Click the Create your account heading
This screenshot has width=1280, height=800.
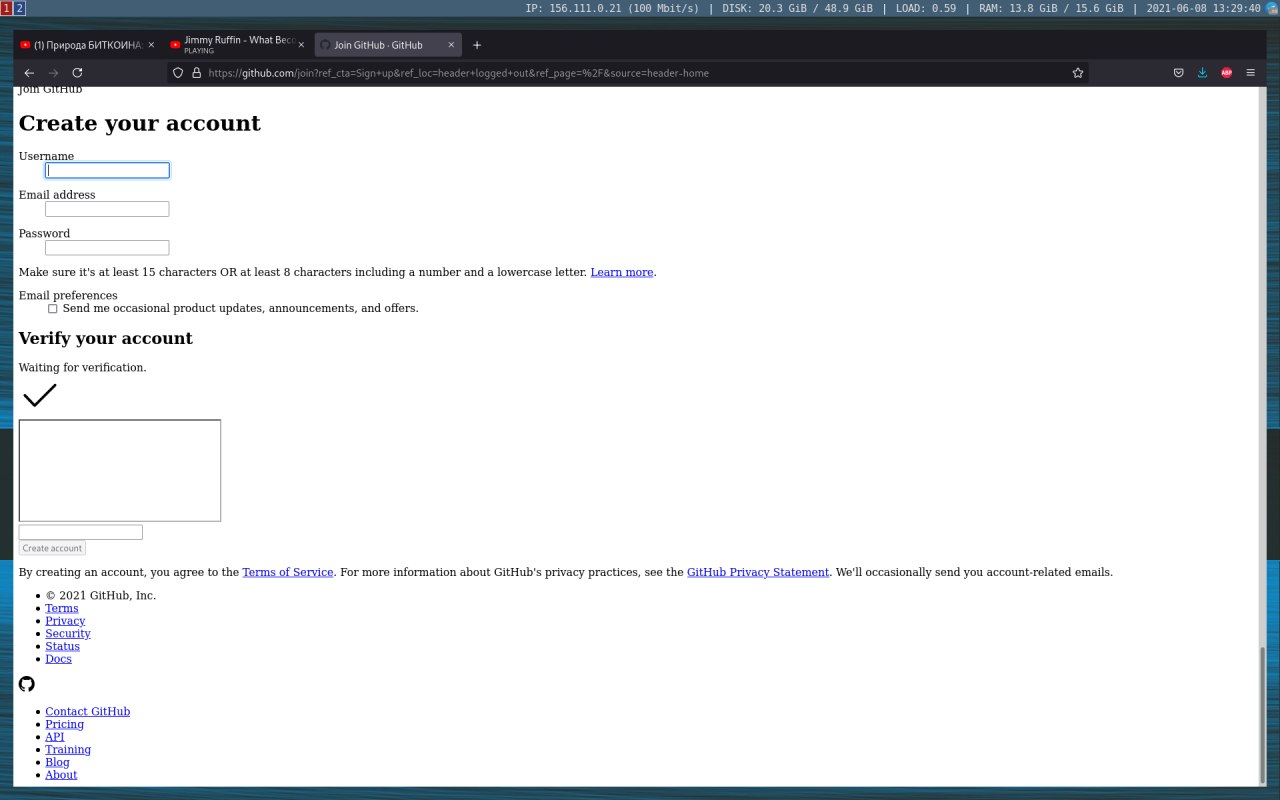139,123
